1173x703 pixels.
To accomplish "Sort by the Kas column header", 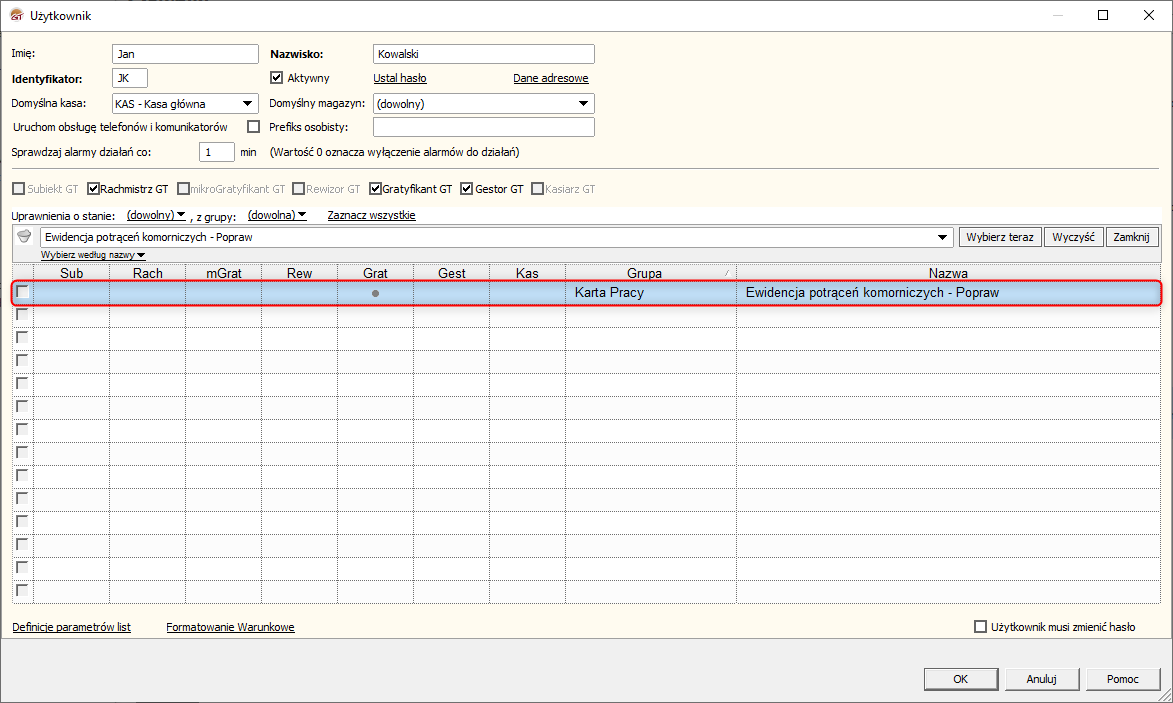I will [x=527, y=273].
